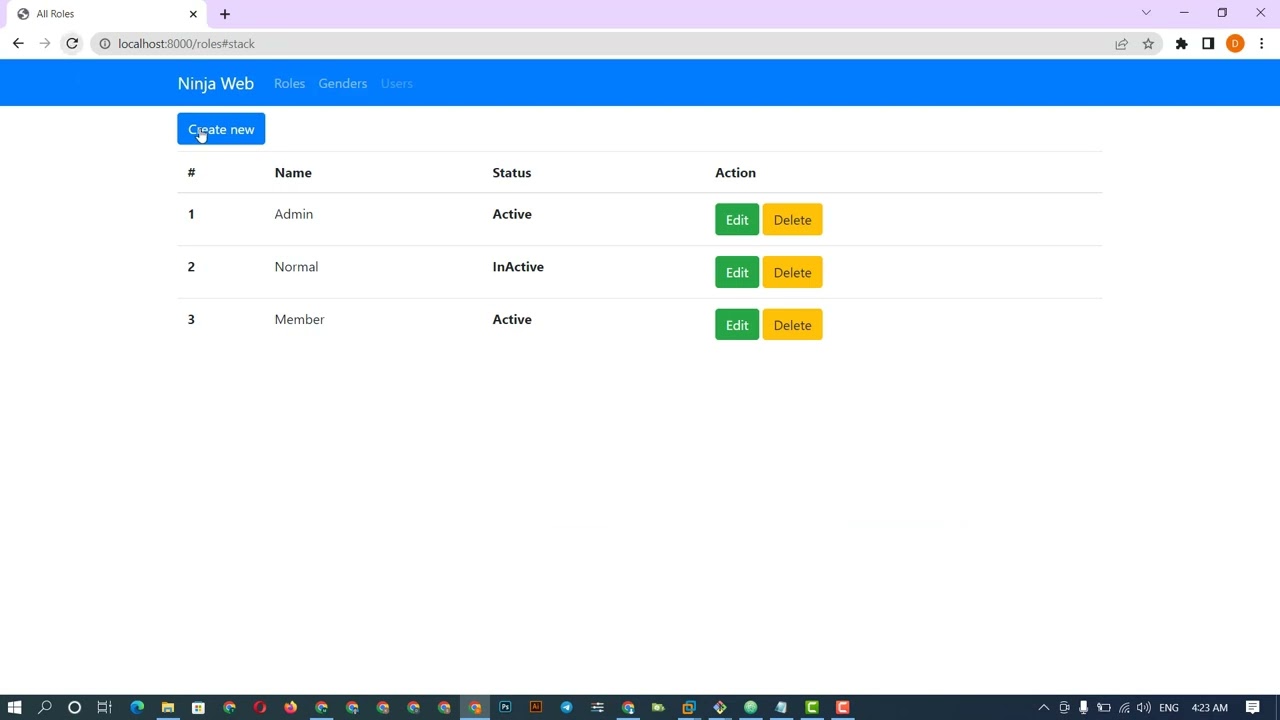Expand the tab search chevron
The image size is (1280, 720).
[x=1146, y=13]
